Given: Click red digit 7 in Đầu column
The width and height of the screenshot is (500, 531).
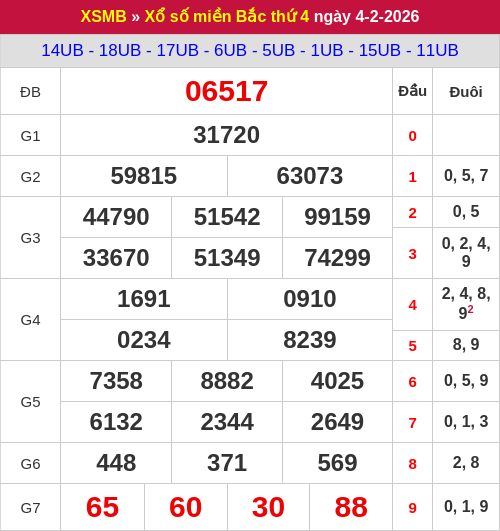Looking at the screenshot, I should click(412, 423).
